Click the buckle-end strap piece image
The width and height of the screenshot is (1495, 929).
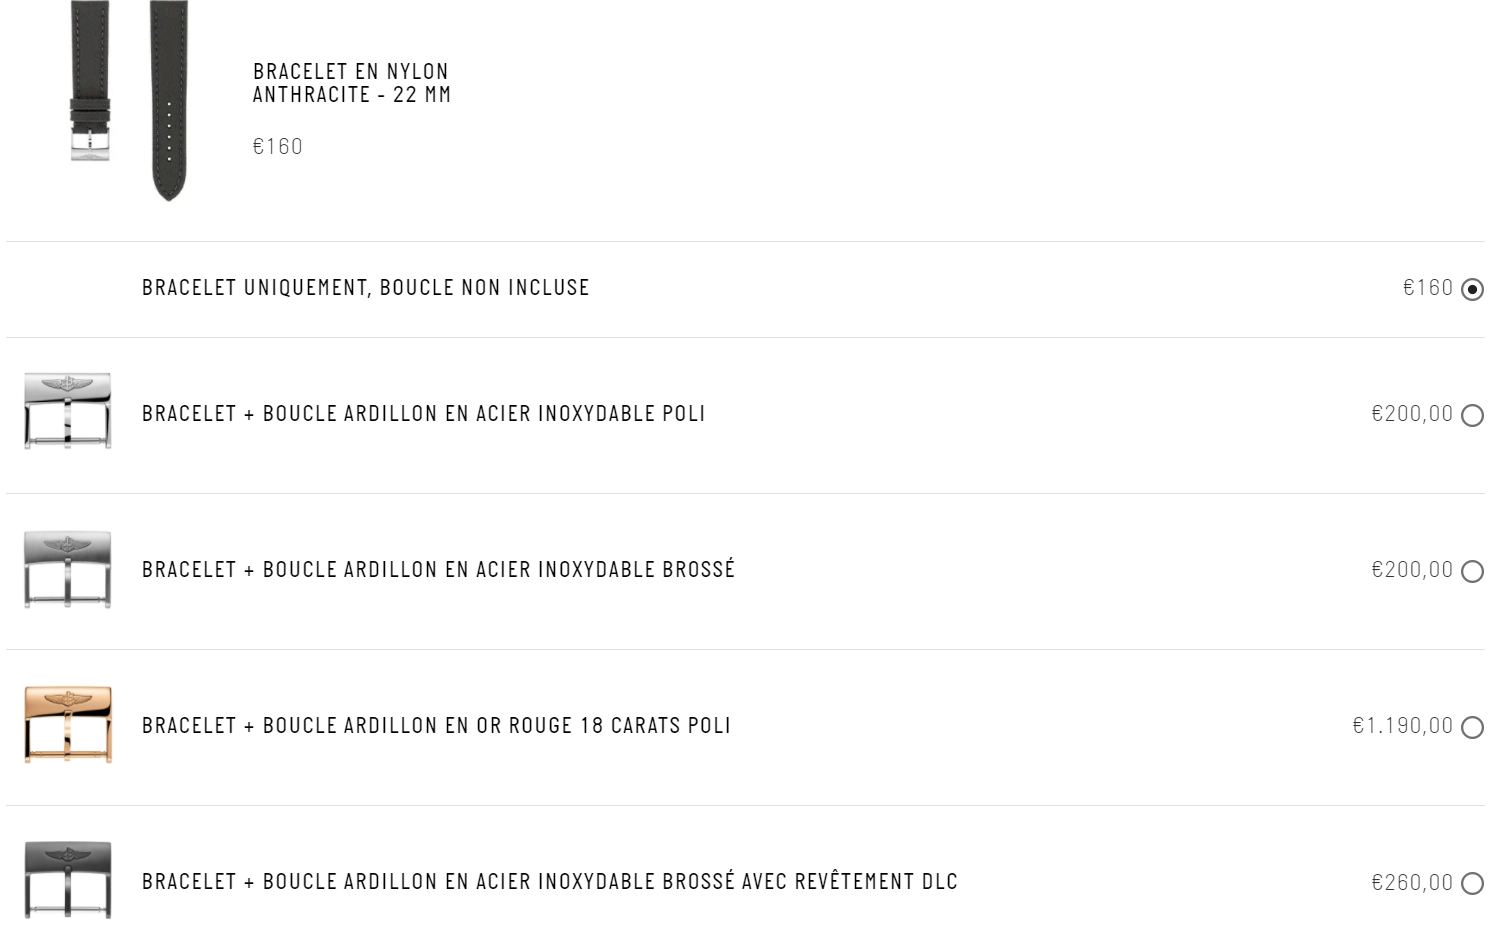tap(90, 82)
